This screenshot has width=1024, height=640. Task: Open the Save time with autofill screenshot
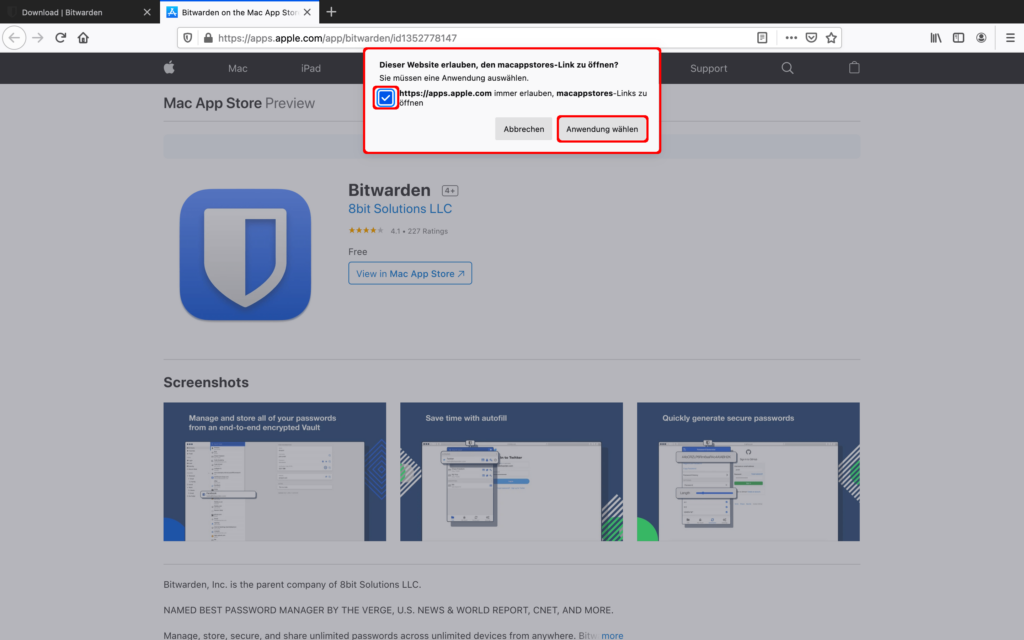click(x=511, y=472)
